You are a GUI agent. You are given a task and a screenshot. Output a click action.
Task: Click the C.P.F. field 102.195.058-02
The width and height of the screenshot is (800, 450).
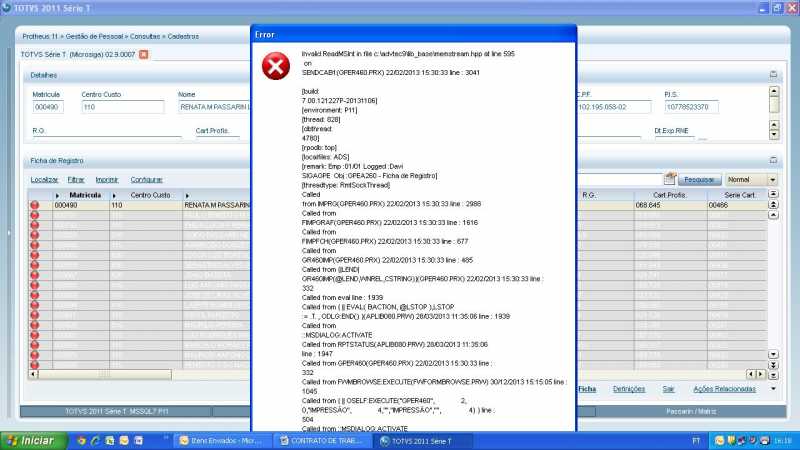coord(614,107)
